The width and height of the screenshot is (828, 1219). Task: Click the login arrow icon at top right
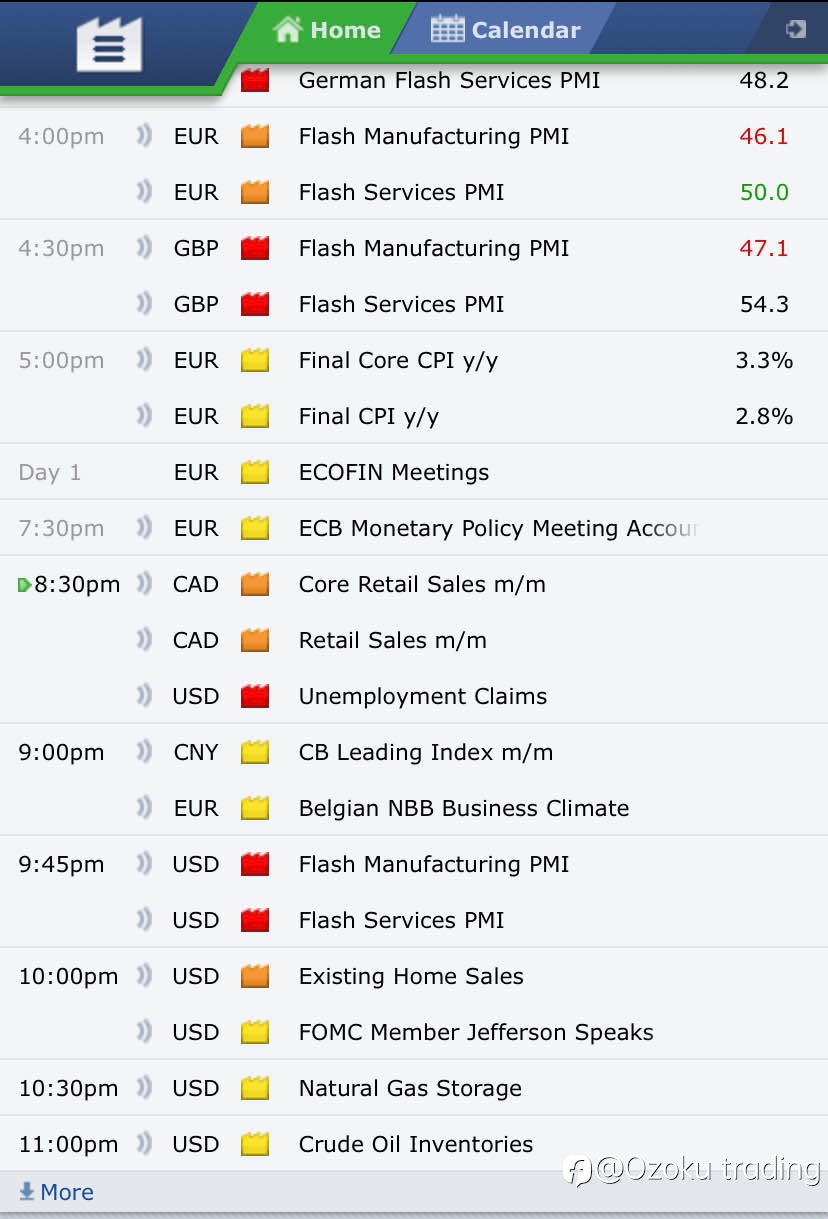796,29
